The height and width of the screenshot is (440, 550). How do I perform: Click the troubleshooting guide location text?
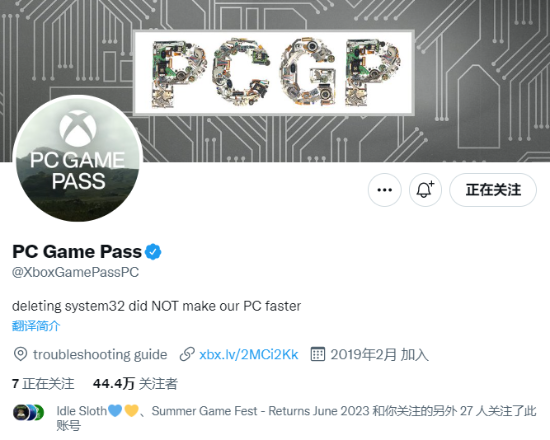click(100, 354)
